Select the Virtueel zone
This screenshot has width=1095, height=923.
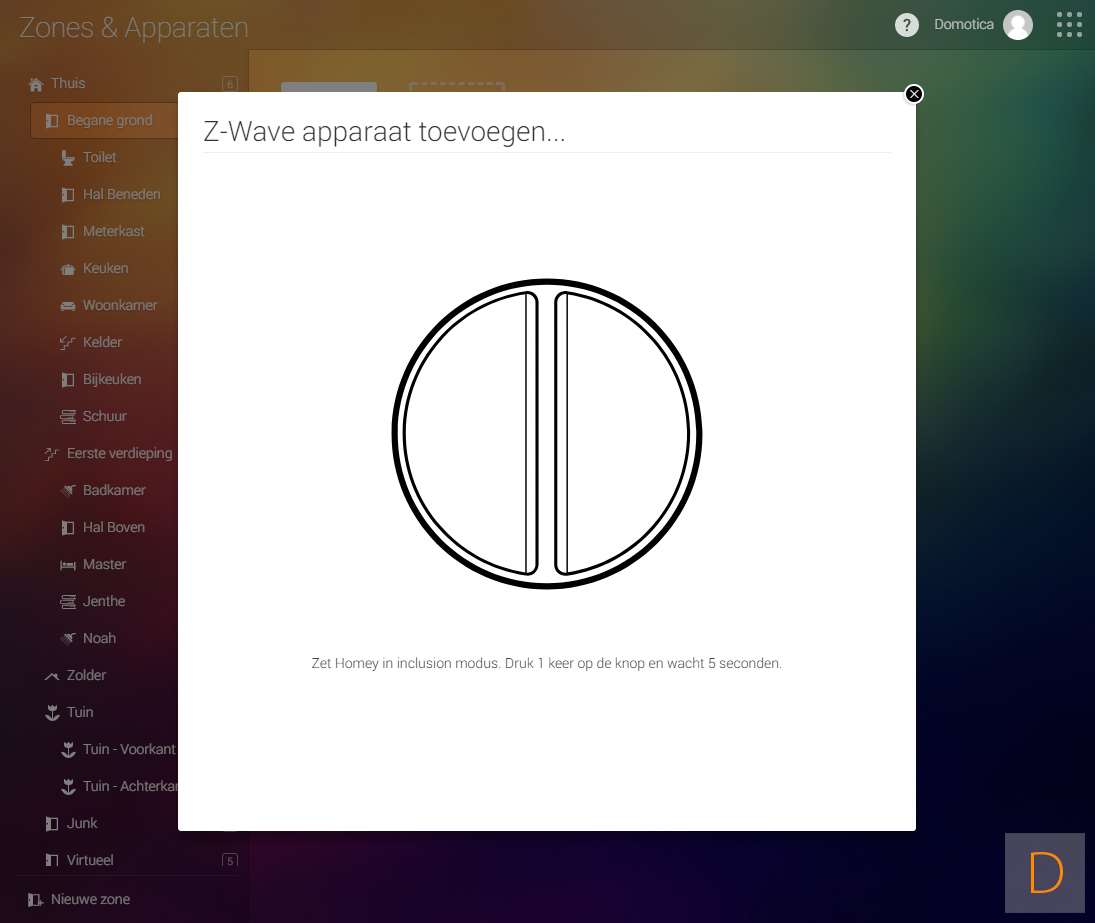(x=90, y=860)
